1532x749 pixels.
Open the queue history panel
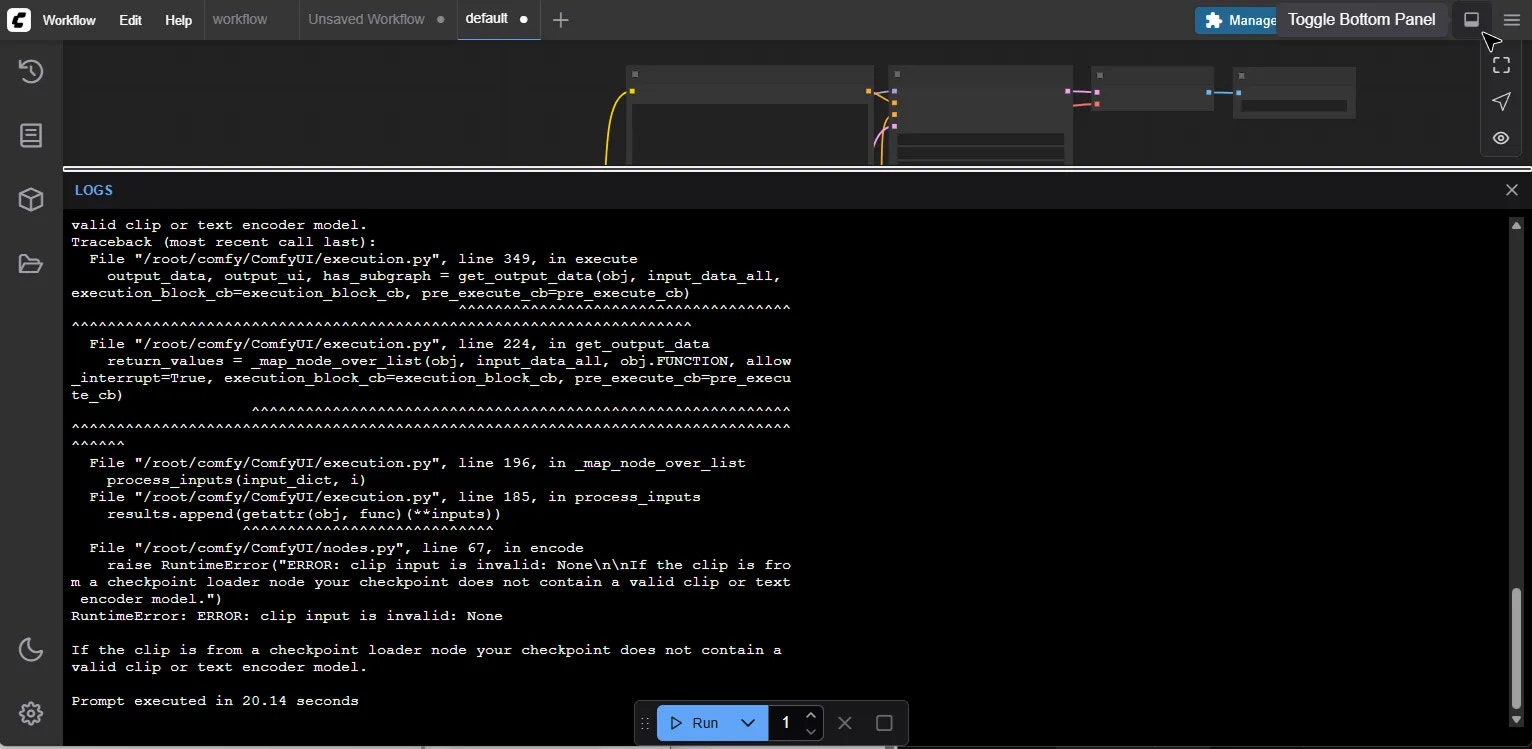[30, 71]
